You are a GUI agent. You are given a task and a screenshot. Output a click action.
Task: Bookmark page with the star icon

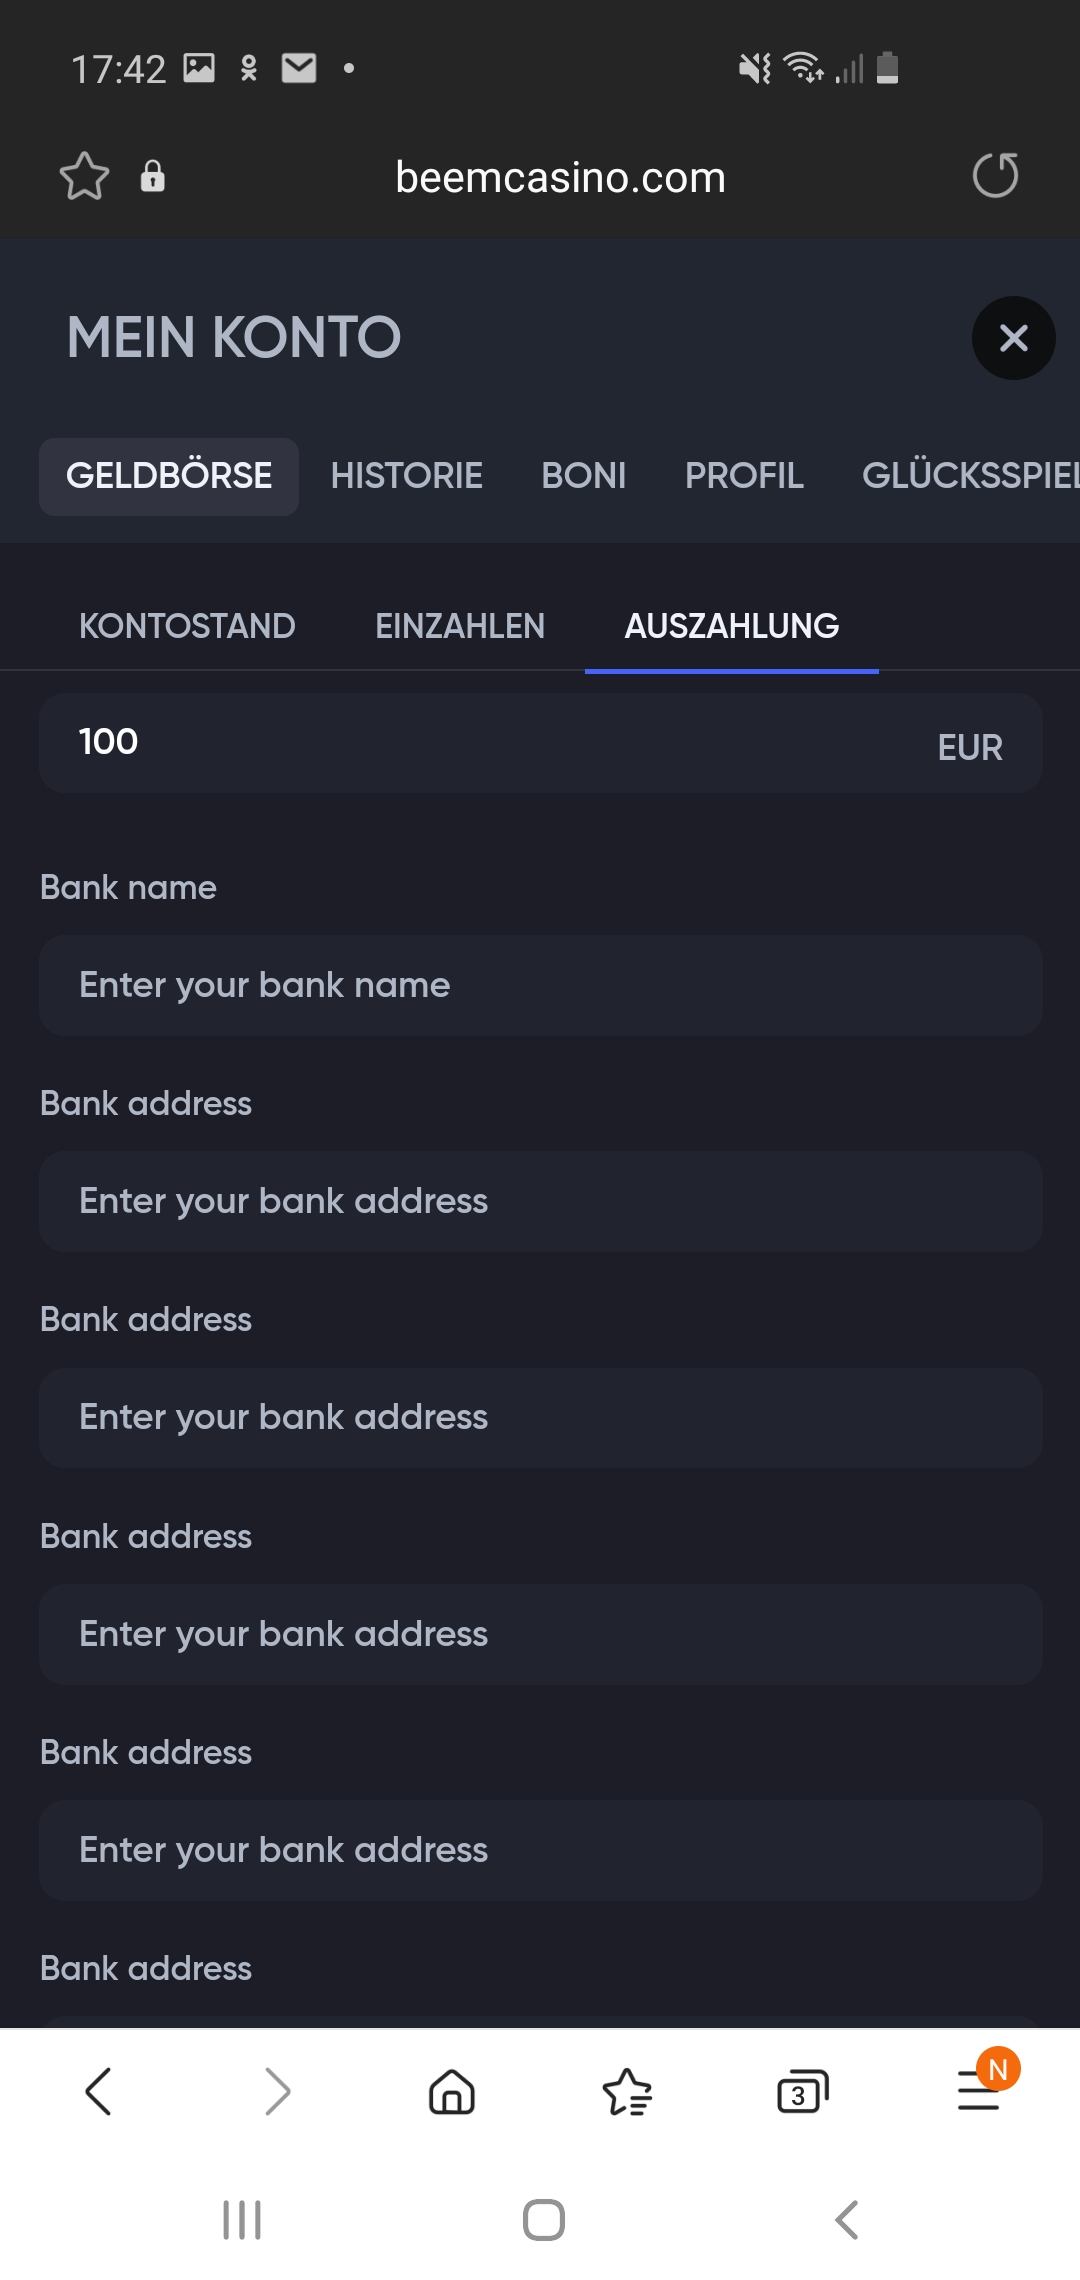click(x=84, y=177)
